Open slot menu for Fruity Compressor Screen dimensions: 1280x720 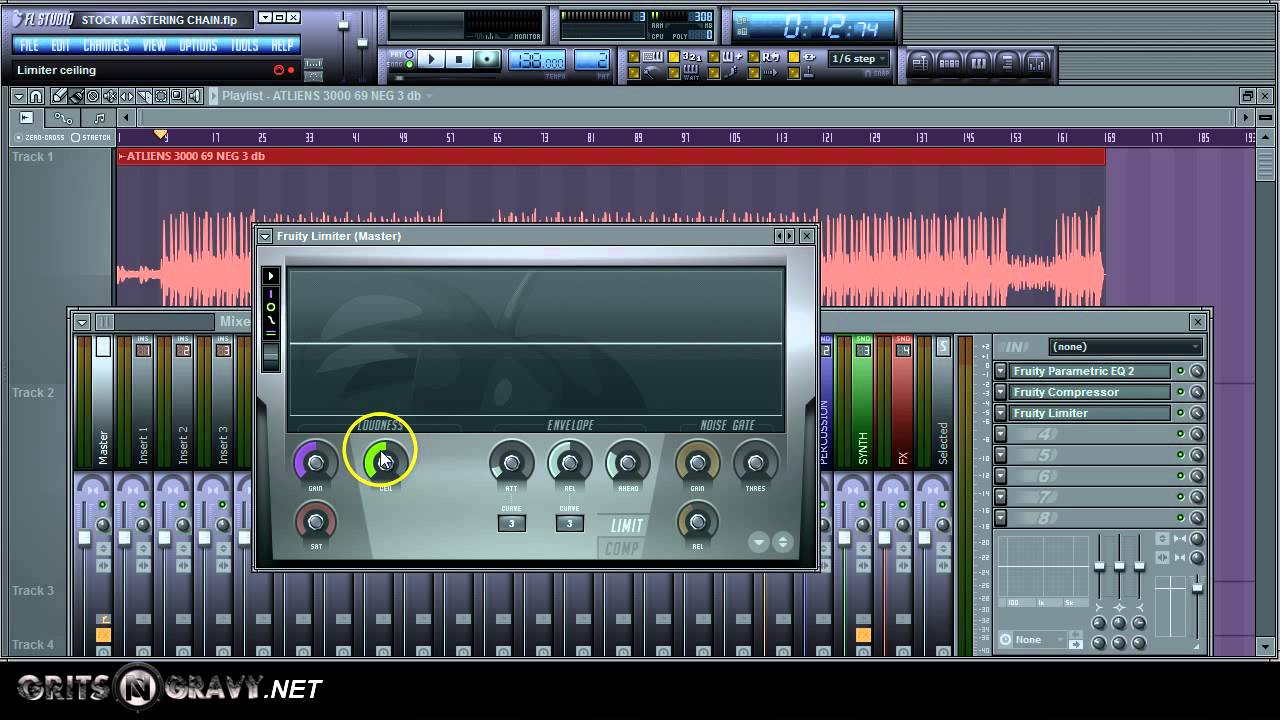[1000, 392]
